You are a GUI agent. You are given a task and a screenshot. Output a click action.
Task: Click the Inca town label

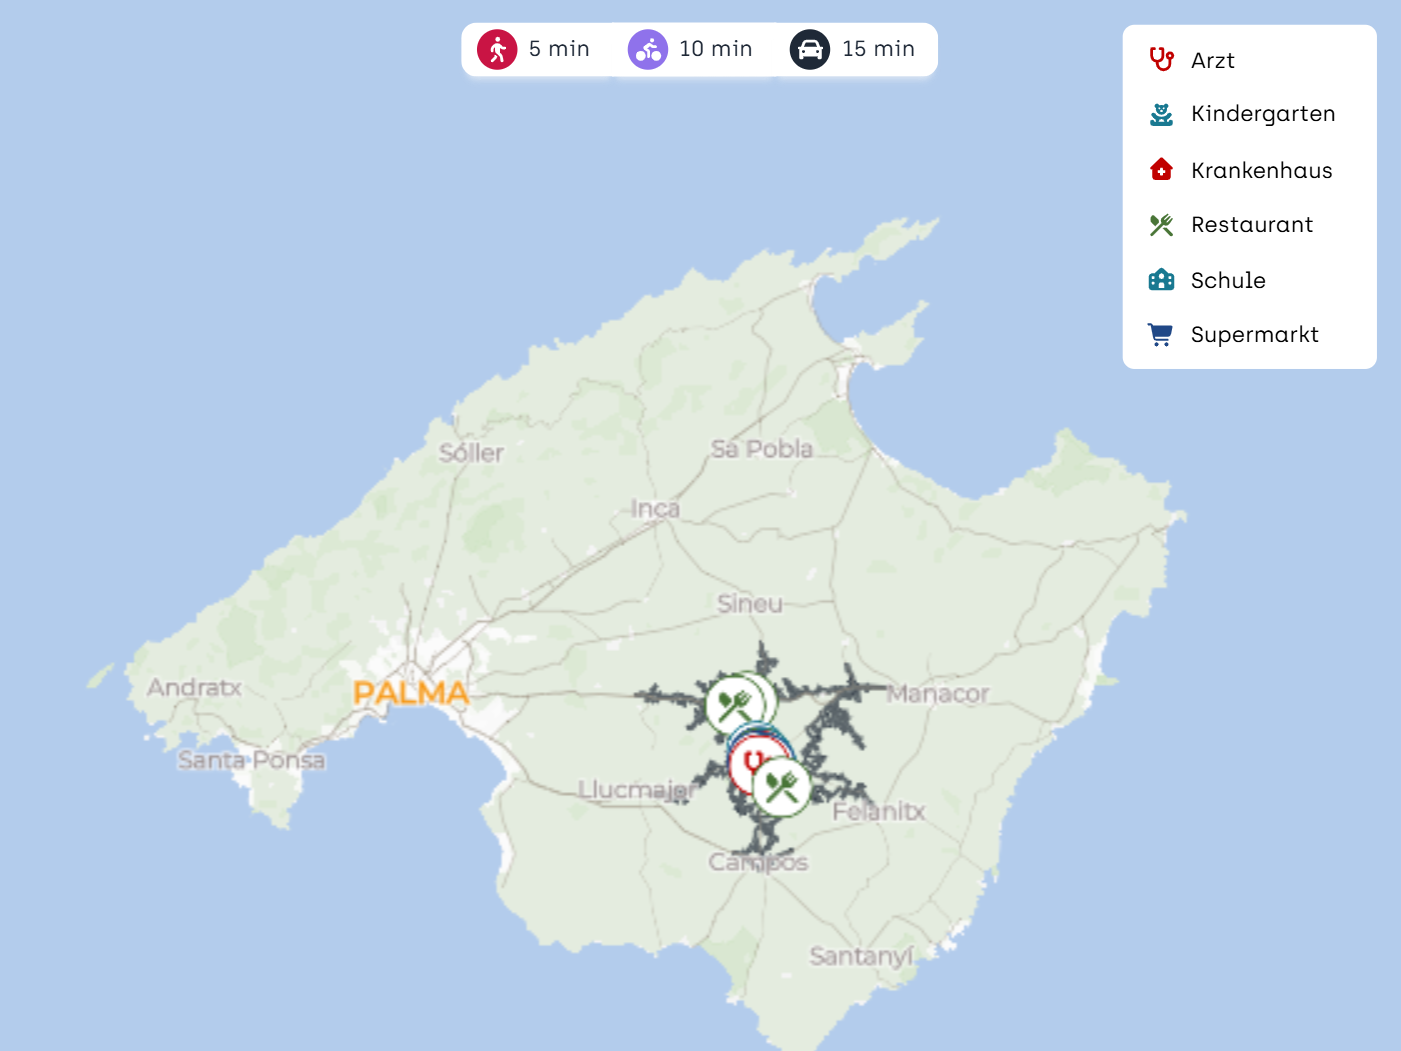click(655, 509)
